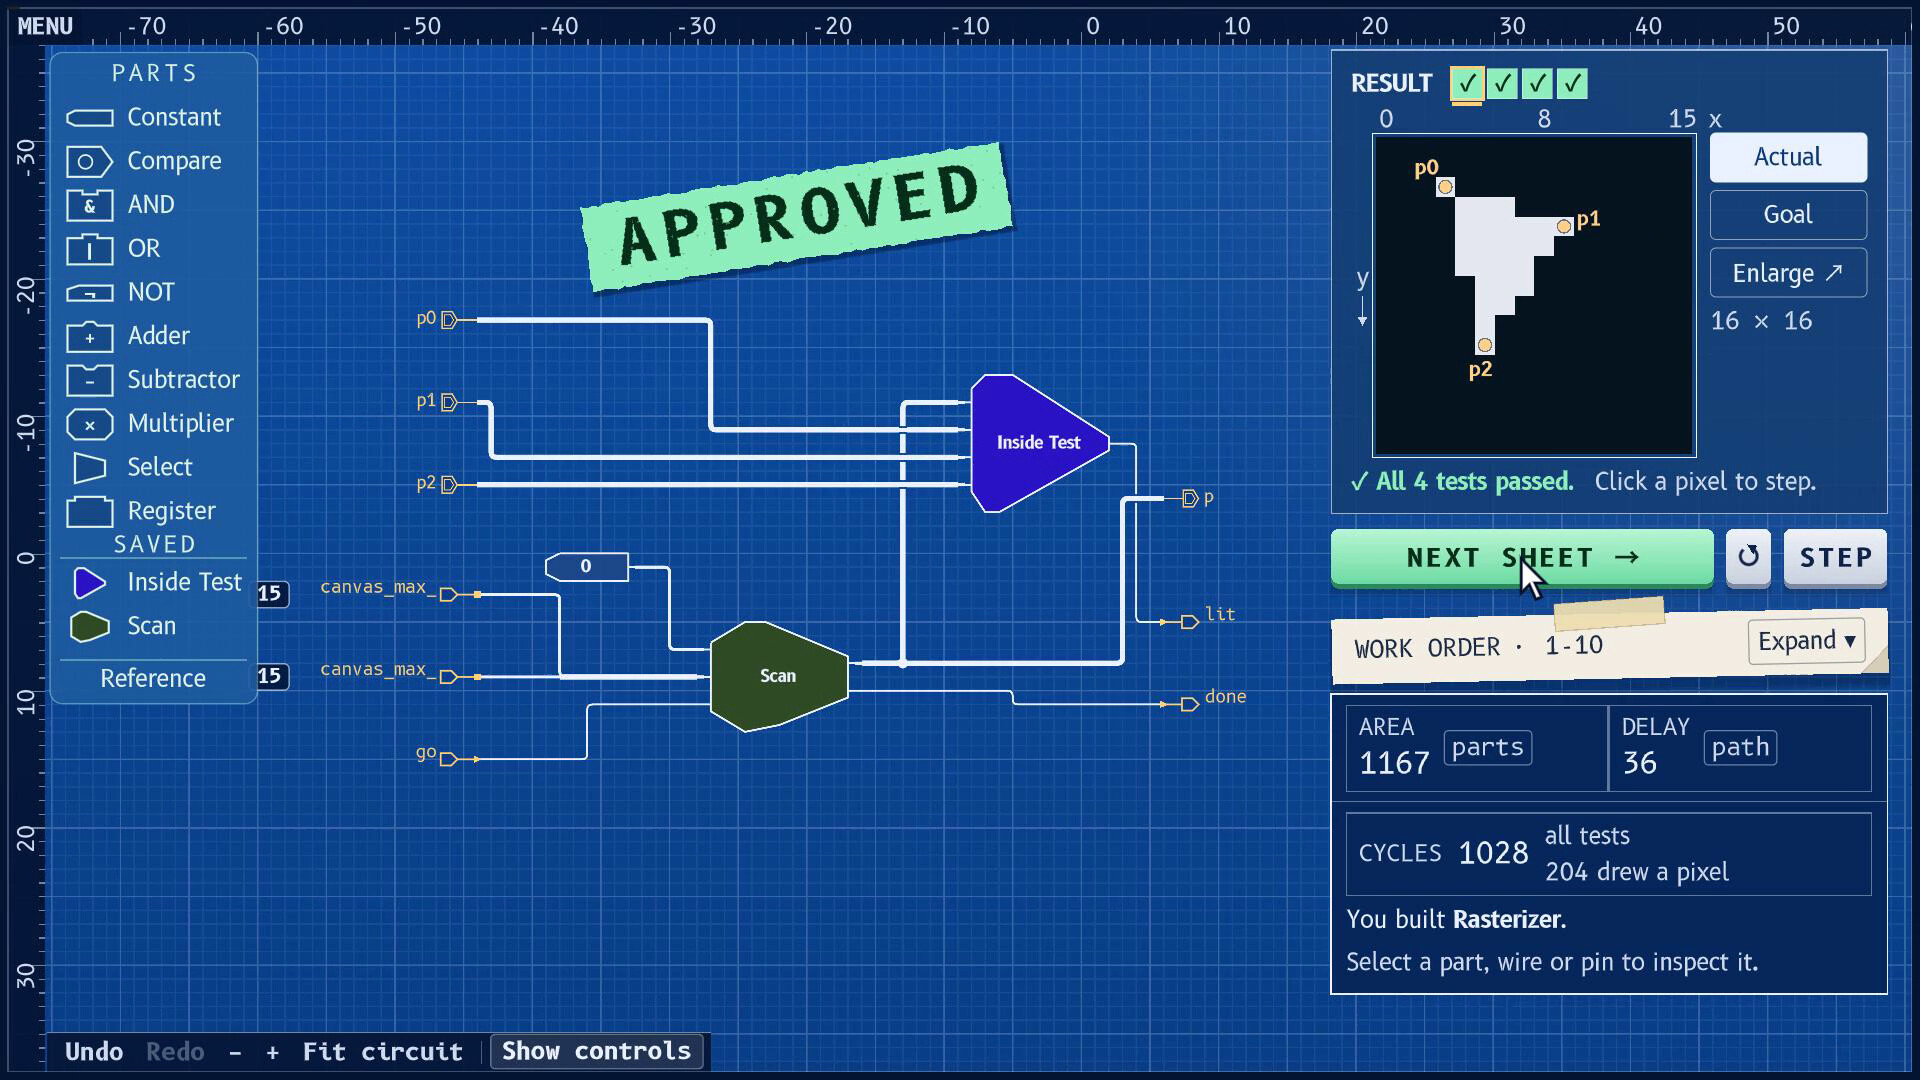Screen dimensions: 1920x1080
Task: Open the Reference panel
Action: tap(153, 678)
